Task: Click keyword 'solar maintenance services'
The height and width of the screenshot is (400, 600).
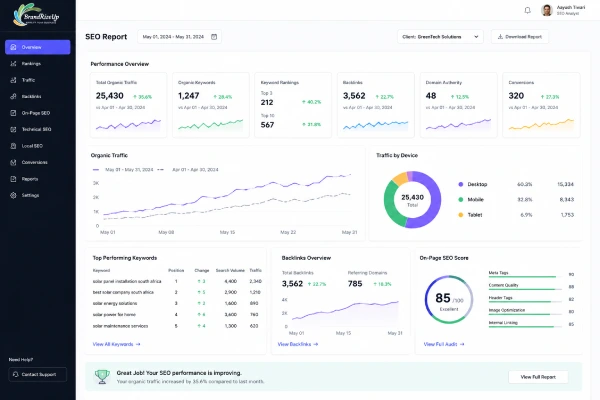Action: pos(120,326)
